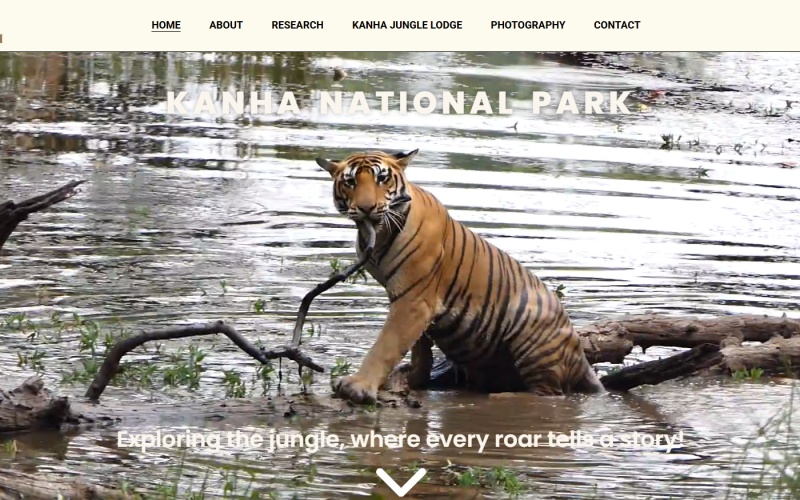The height and width of the screenshot is (500, 800).
Task: Open the RESEARCH menu item
Action: click(297, 25)
